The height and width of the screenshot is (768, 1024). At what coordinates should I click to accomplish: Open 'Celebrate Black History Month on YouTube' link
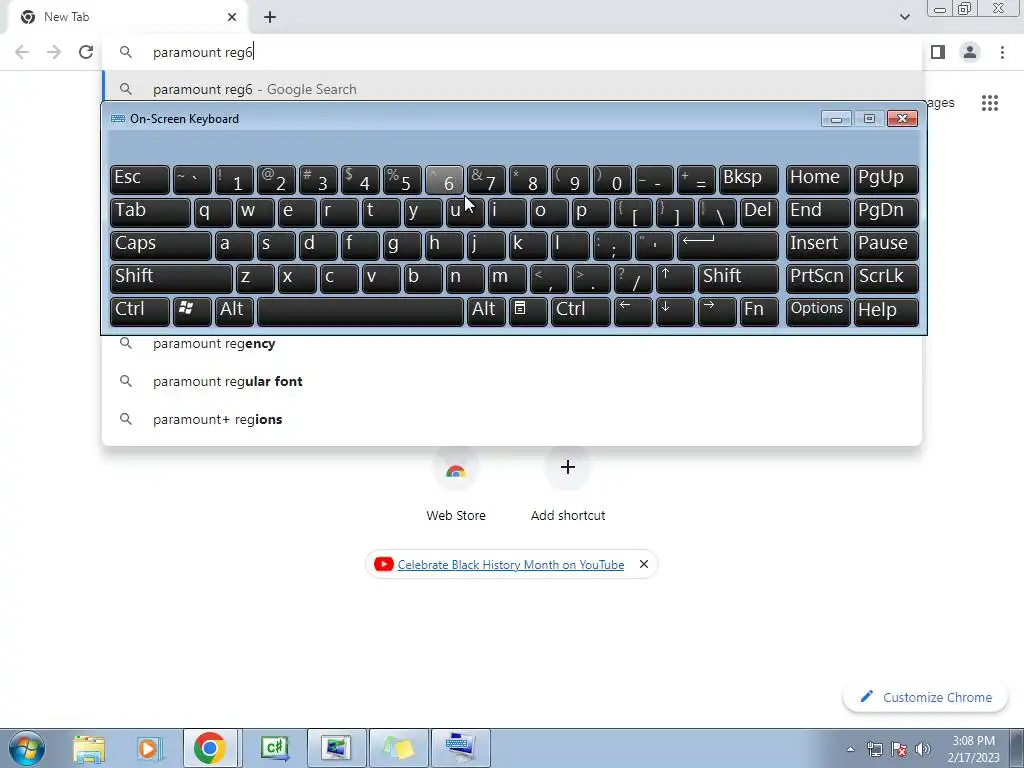511,565
